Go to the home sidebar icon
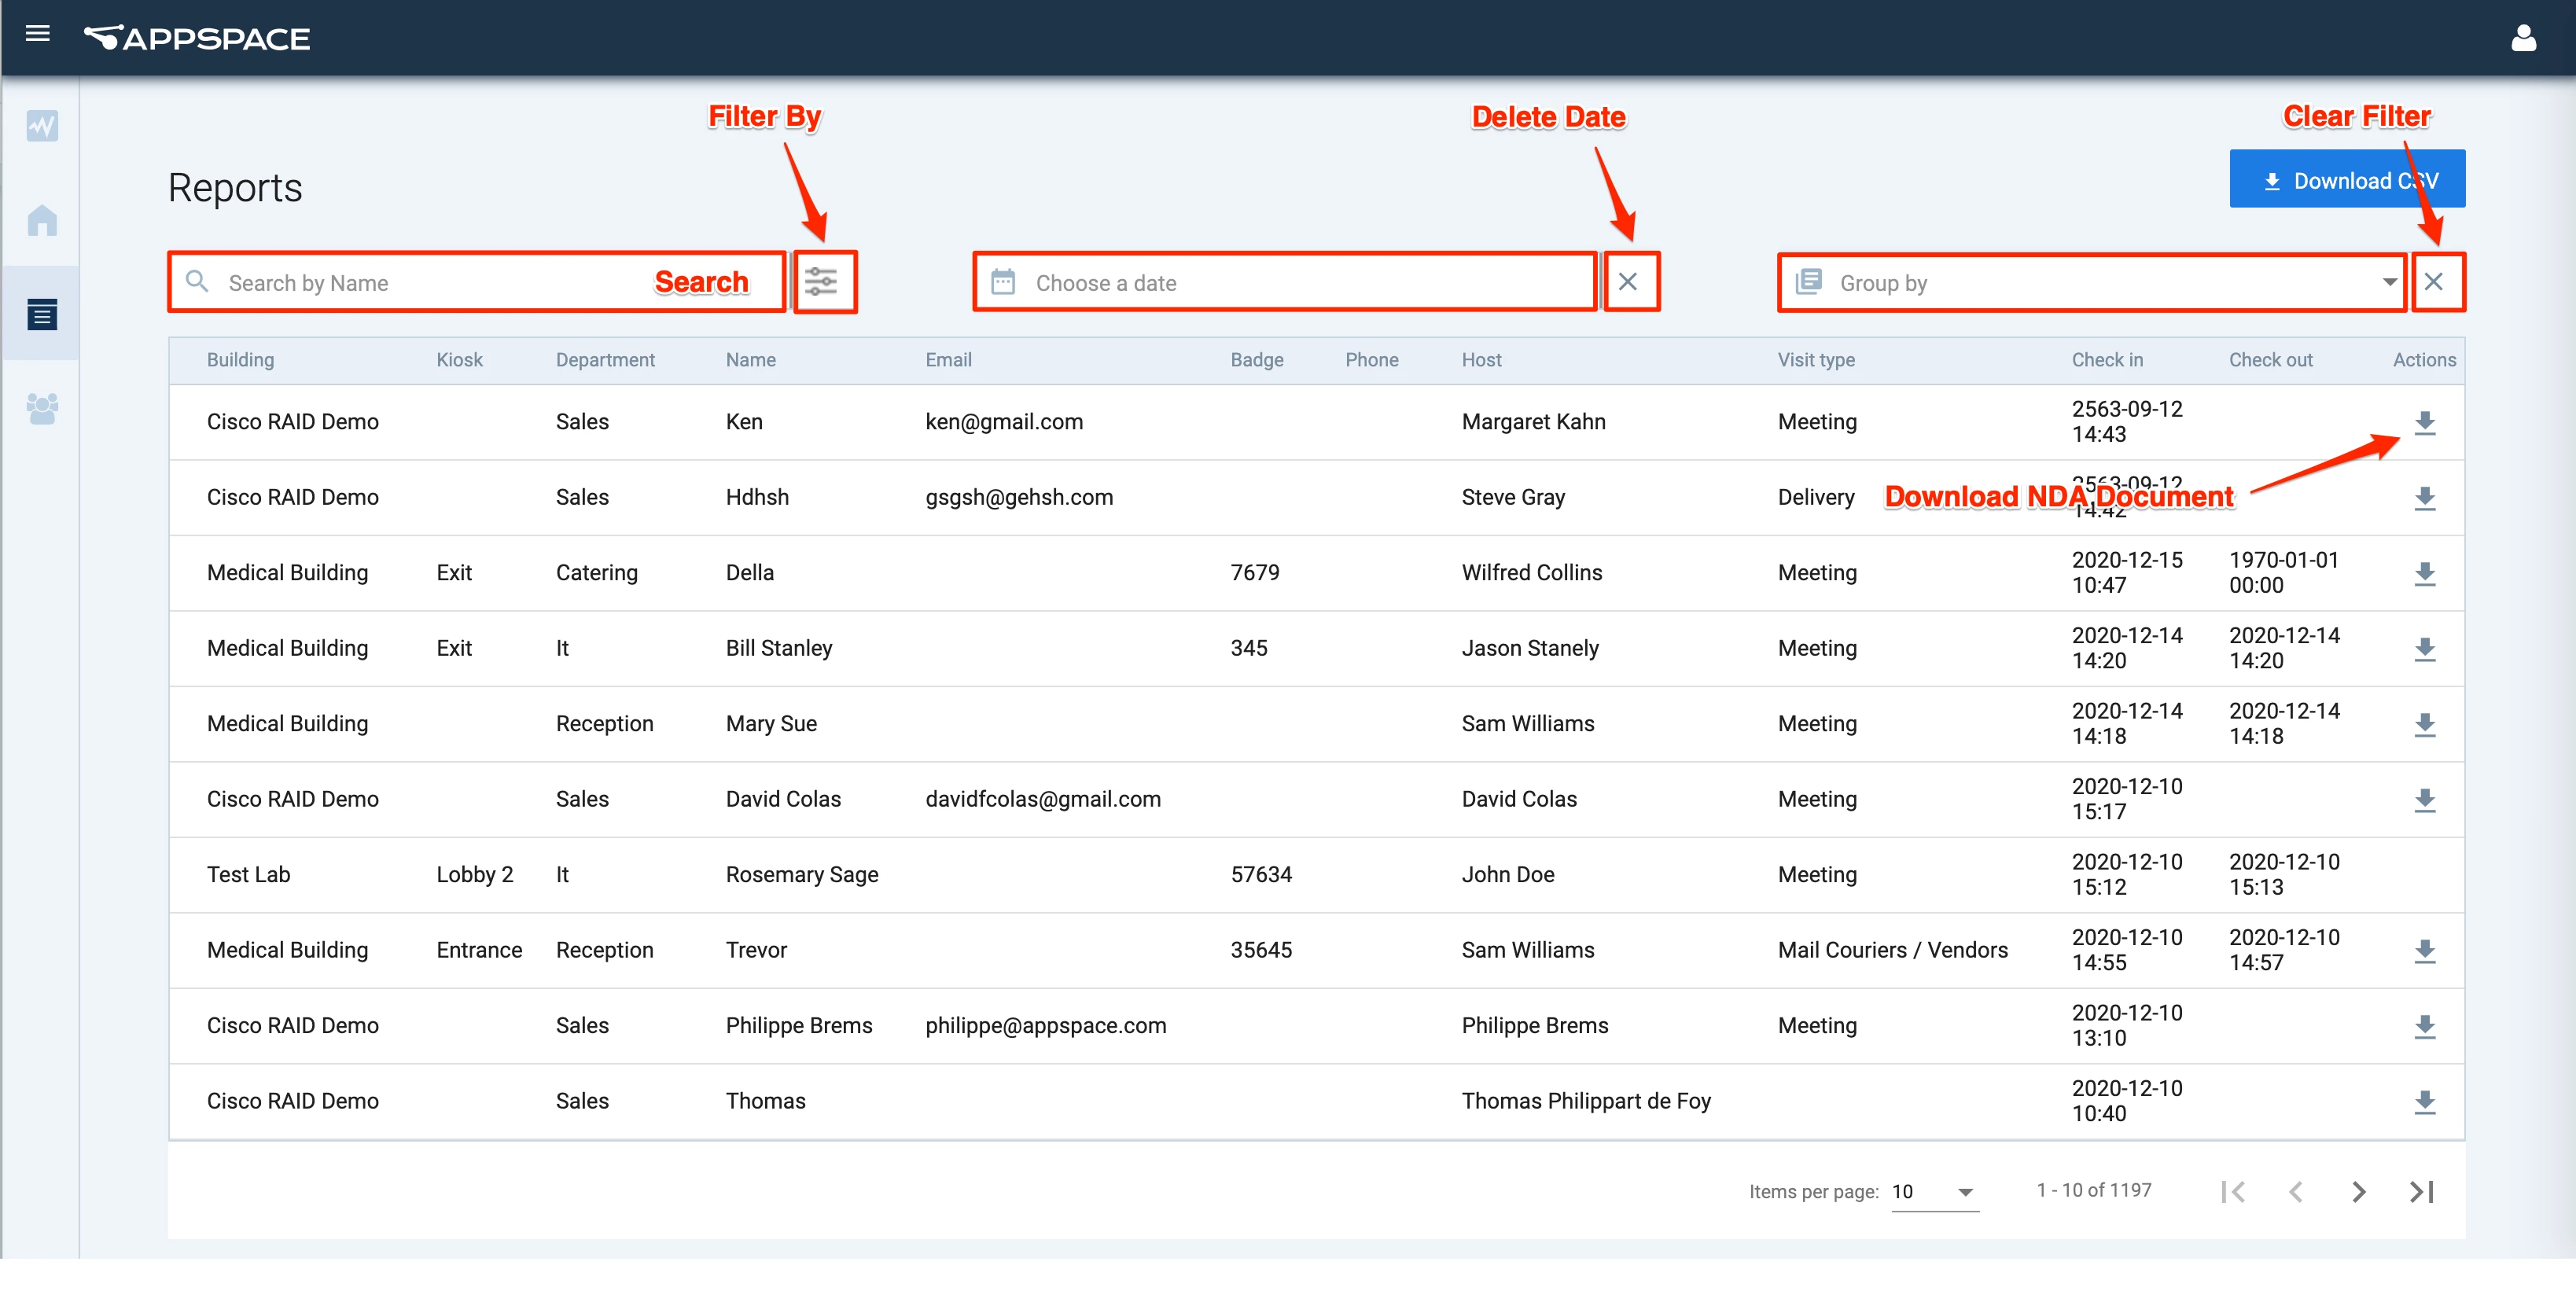Image resolution: width=2576 pixels, height=1291 pixels. coord(42,220)
